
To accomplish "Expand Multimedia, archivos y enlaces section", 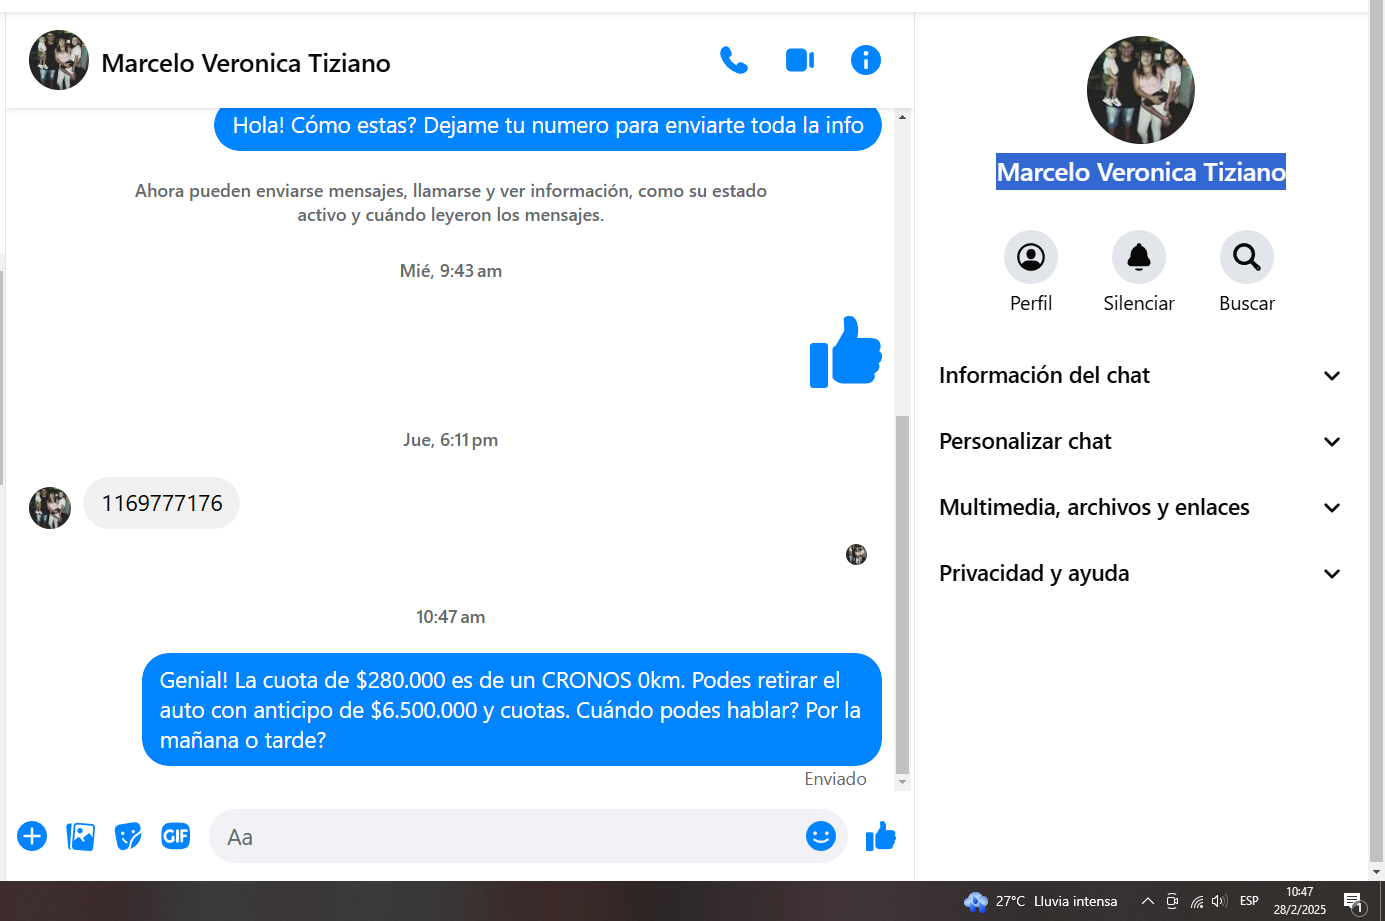I will 1139,508.
